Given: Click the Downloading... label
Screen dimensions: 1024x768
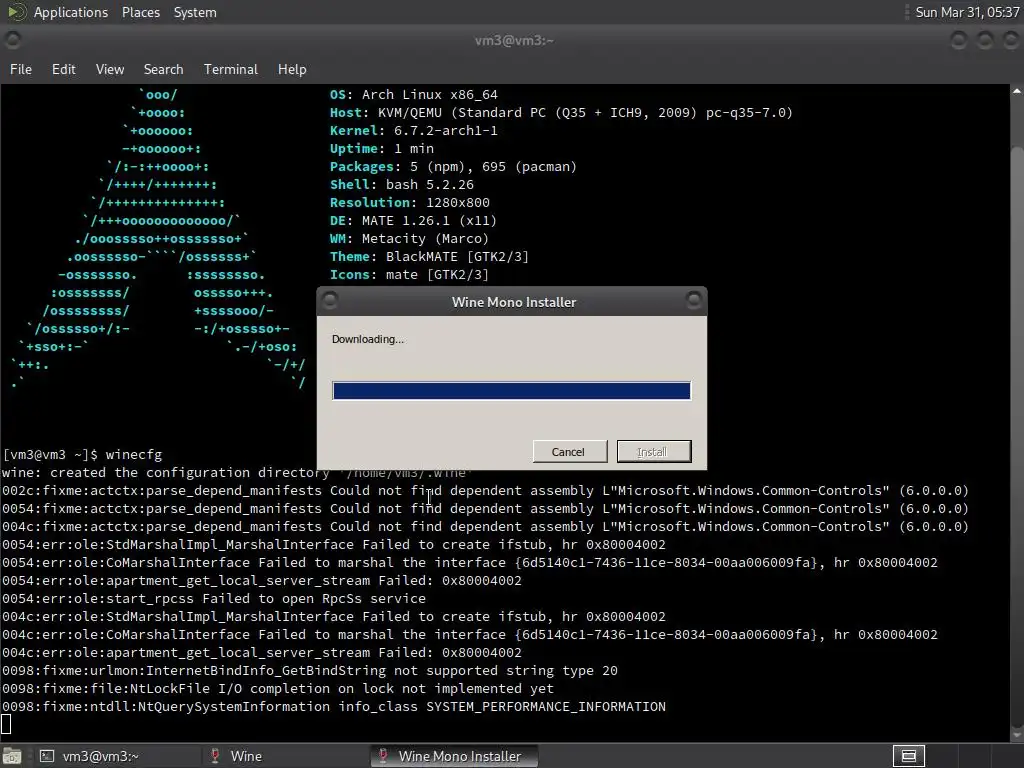Looking at the screenshot, I should point(368,339).
